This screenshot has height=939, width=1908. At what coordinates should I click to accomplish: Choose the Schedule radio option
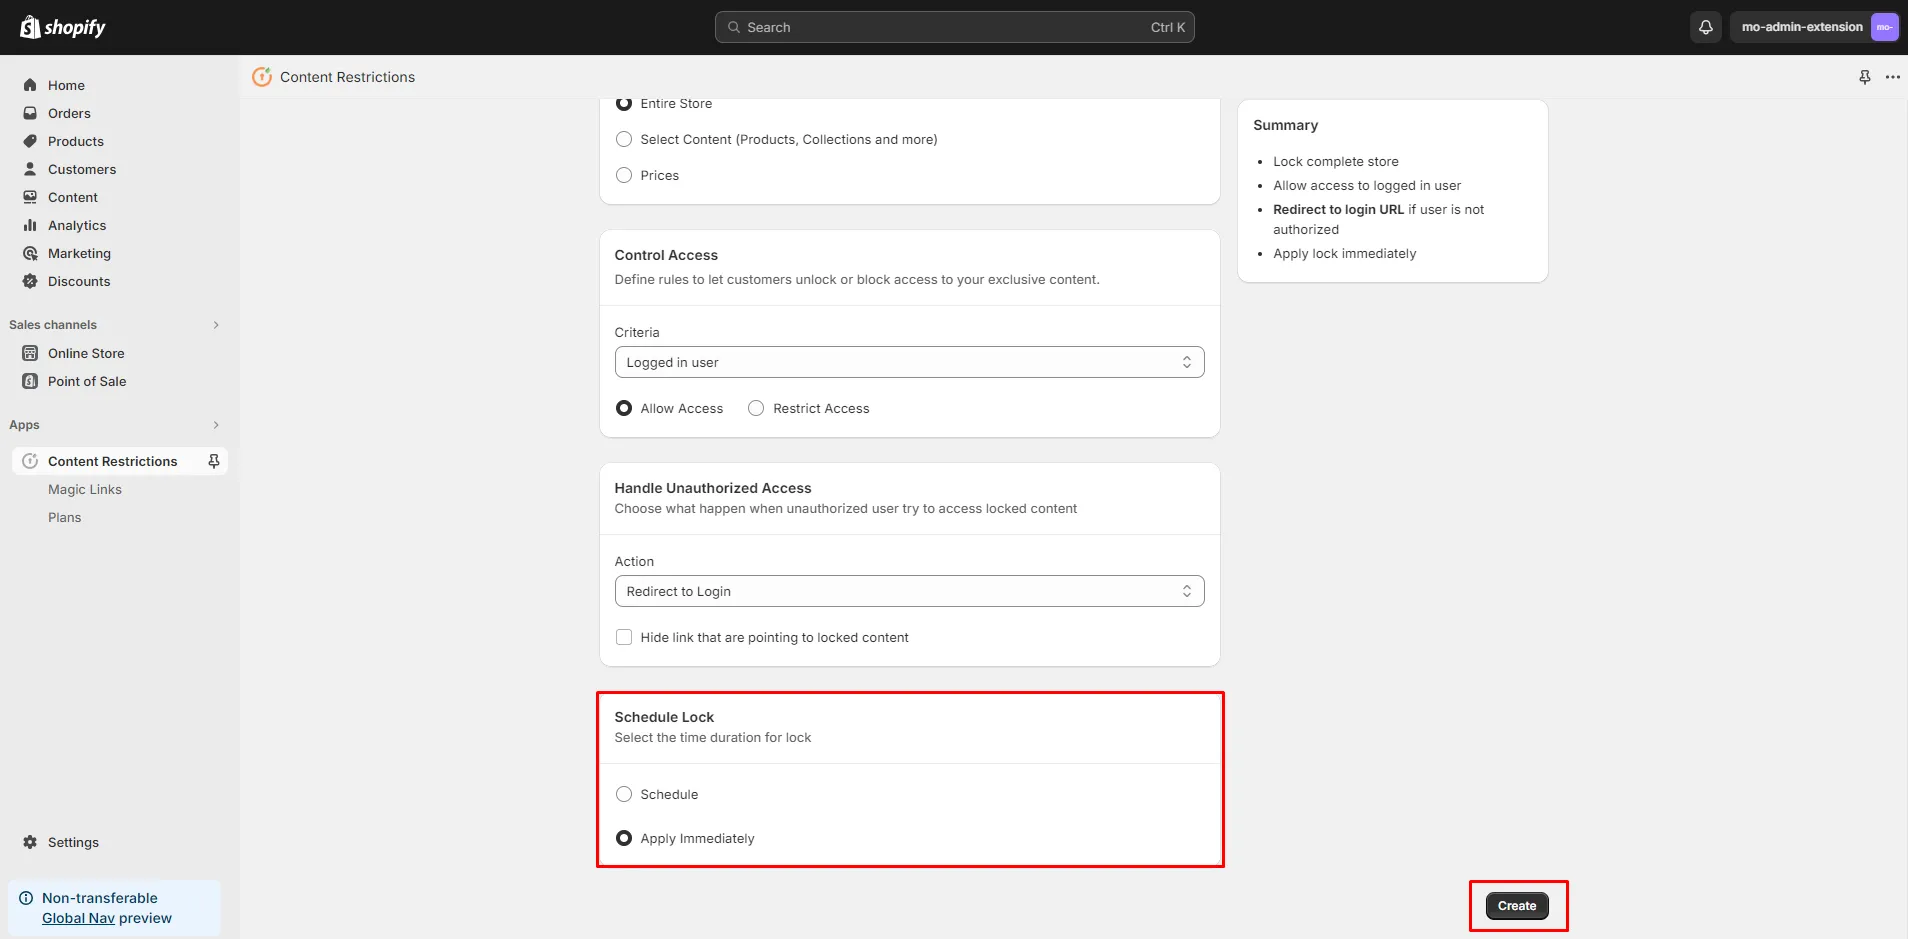pyautogui.click(x=624, y=794)
